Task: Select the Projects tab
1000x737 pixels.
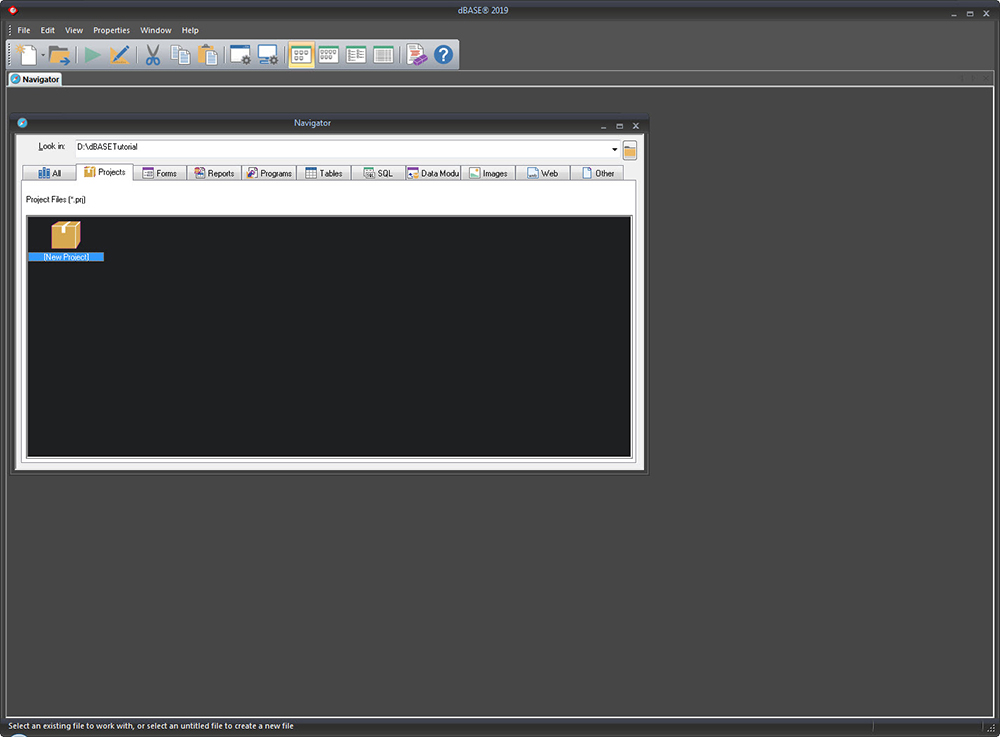Action: tap(105, 172)
